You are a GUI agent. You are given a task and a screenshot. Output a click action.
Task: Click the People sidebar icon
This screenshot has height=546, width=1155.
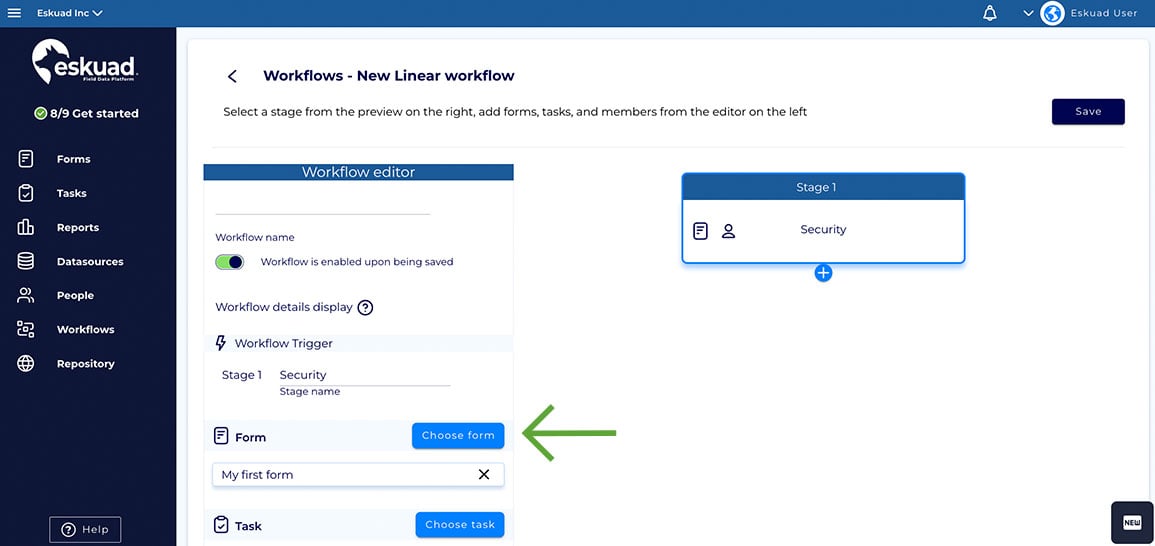[x=26, y=295]
